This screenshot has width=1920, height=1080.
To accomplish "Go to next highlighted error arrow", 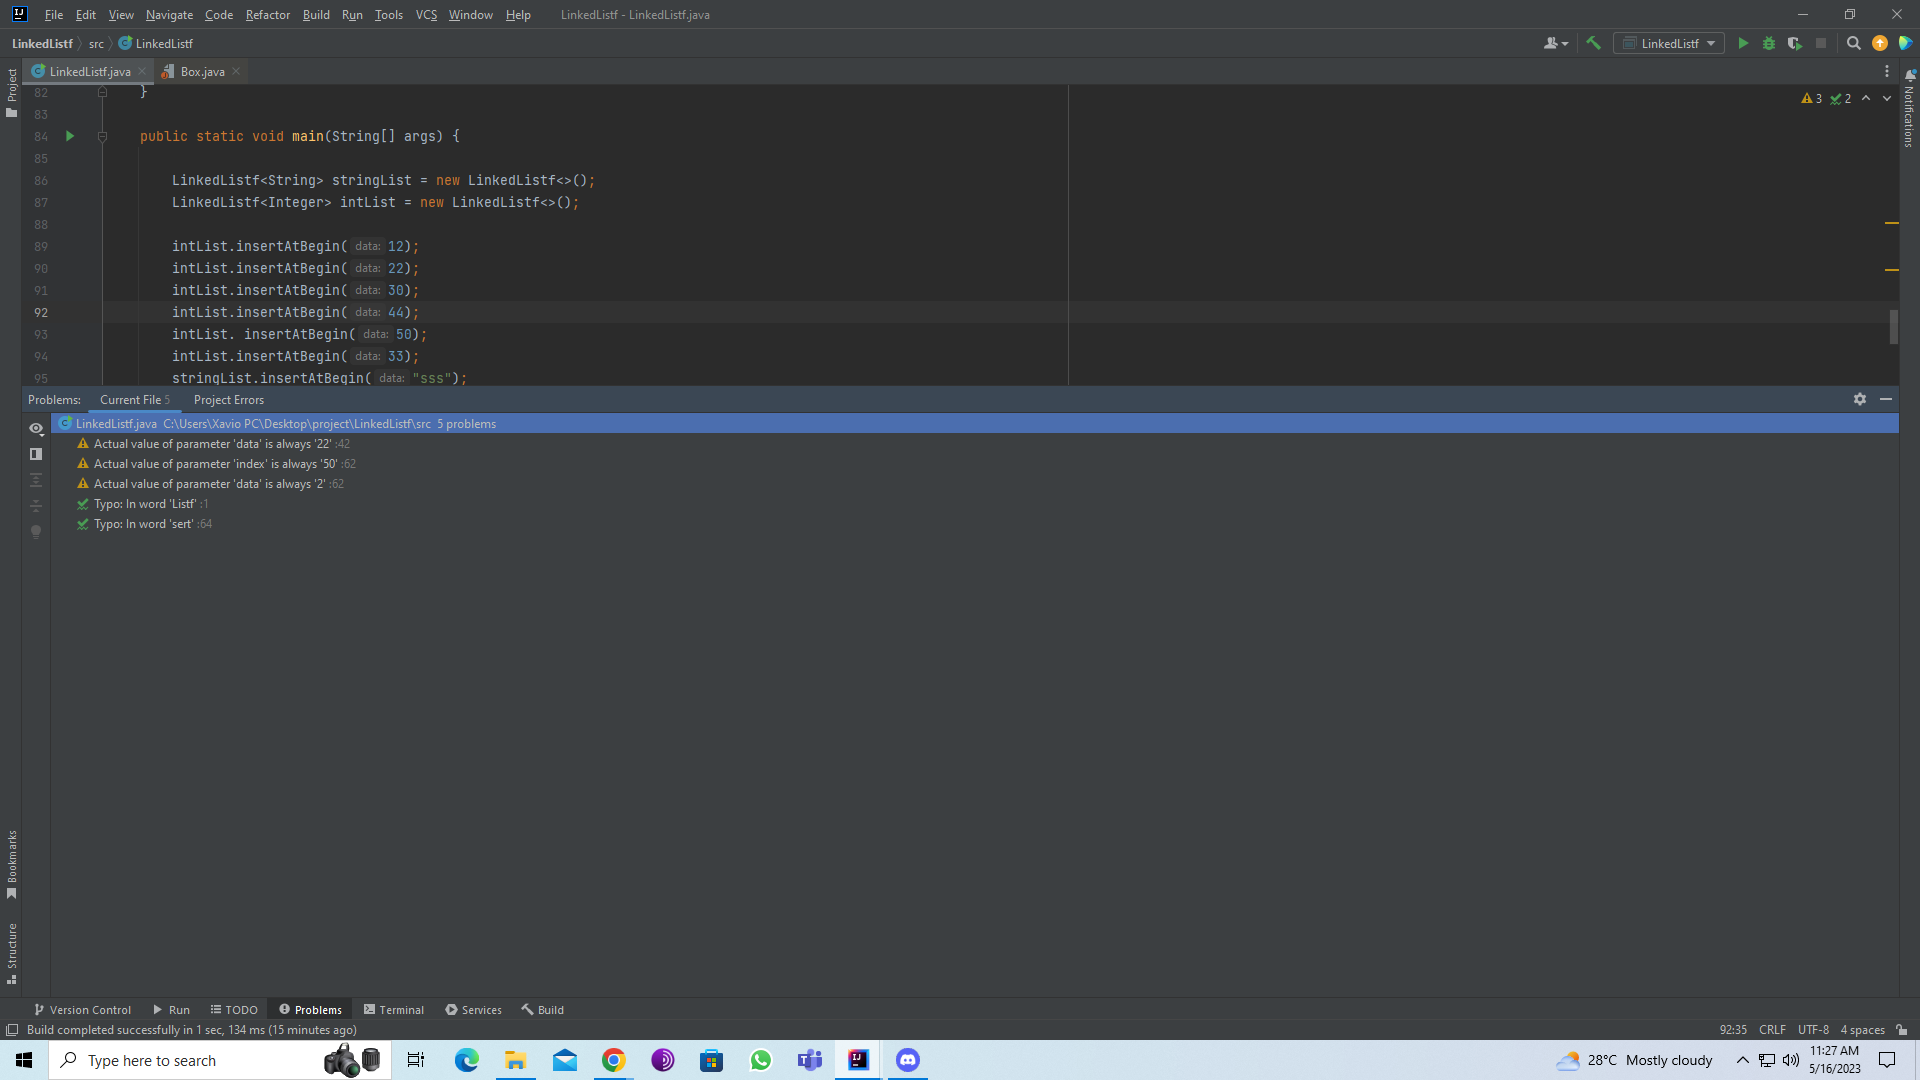I will pyautogui.click(x=1887, y=98).
